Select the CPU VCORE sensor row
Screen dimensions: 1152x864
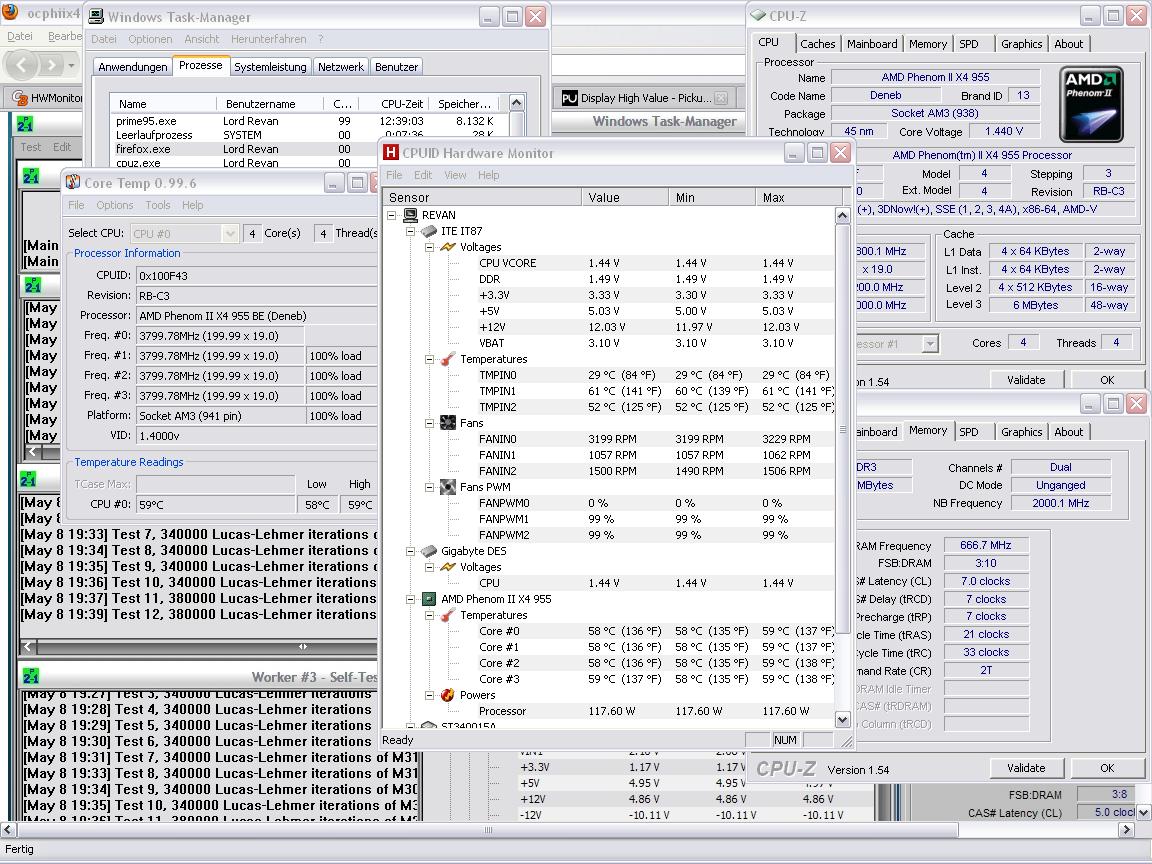coord(610,263)
